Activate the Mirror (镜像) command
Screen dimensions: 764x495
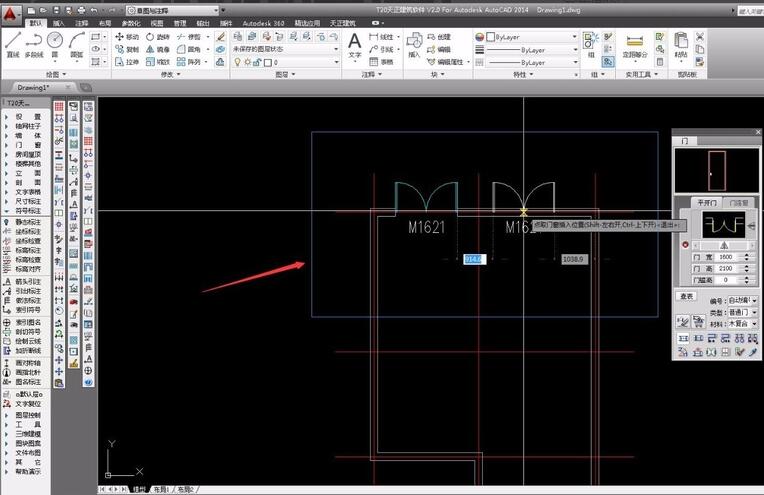pos(157,49)
